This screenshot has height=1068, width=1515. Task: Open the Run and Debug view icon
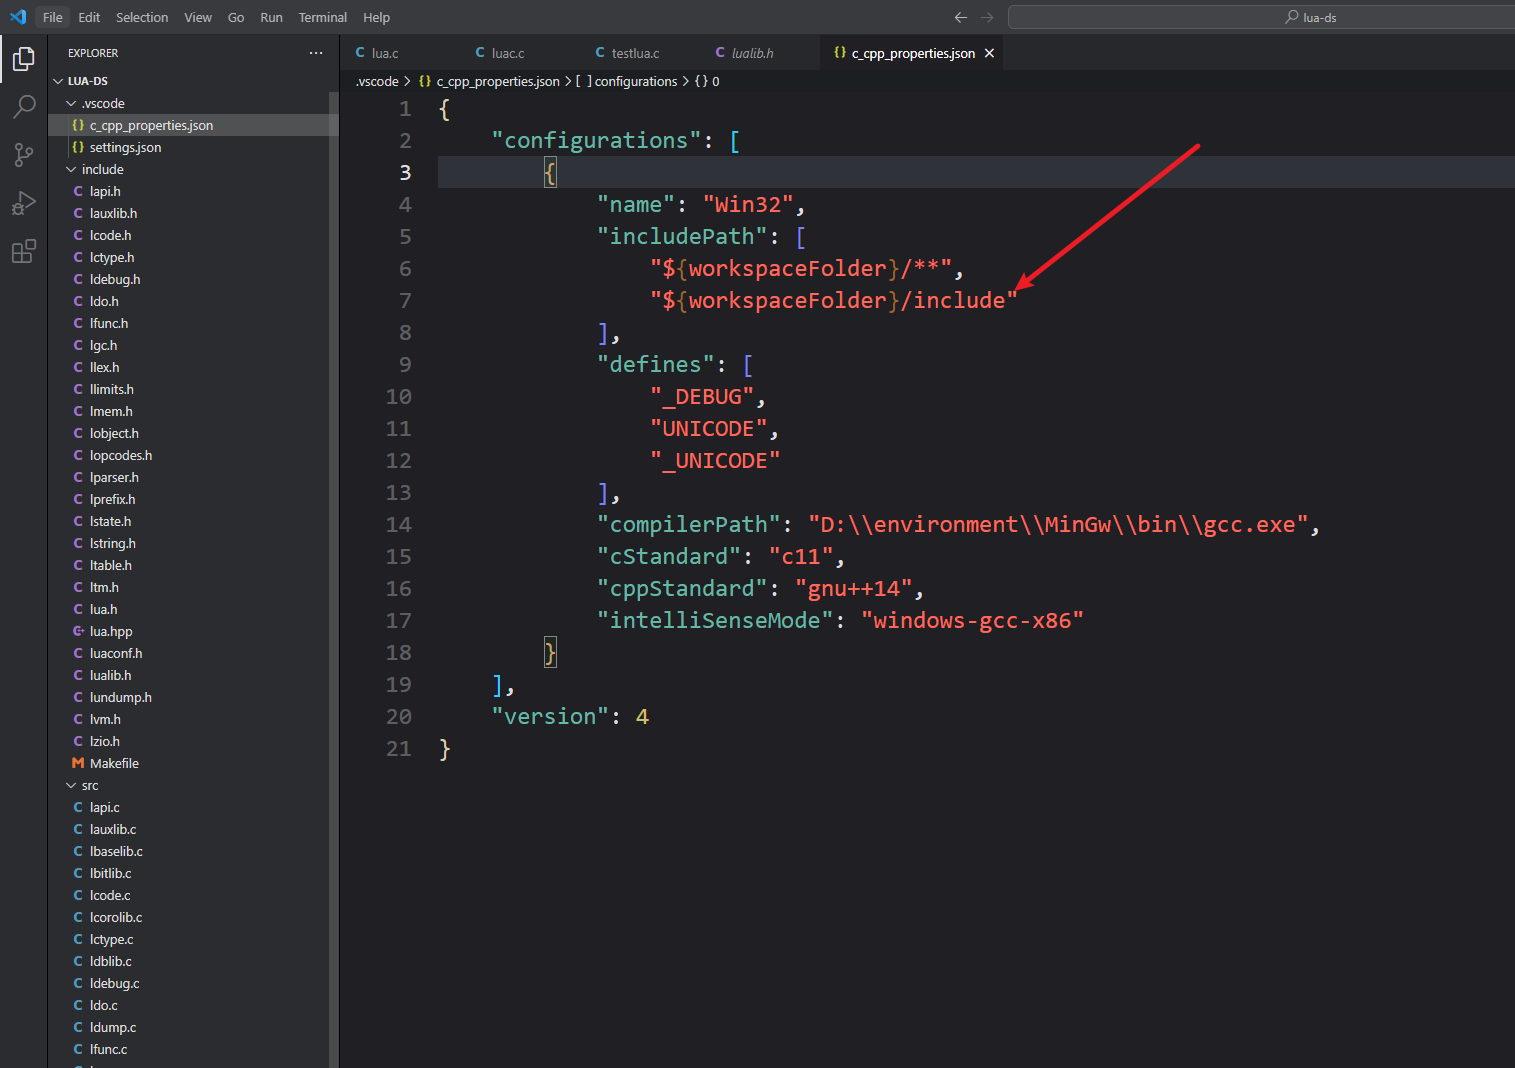coord(23,203)
